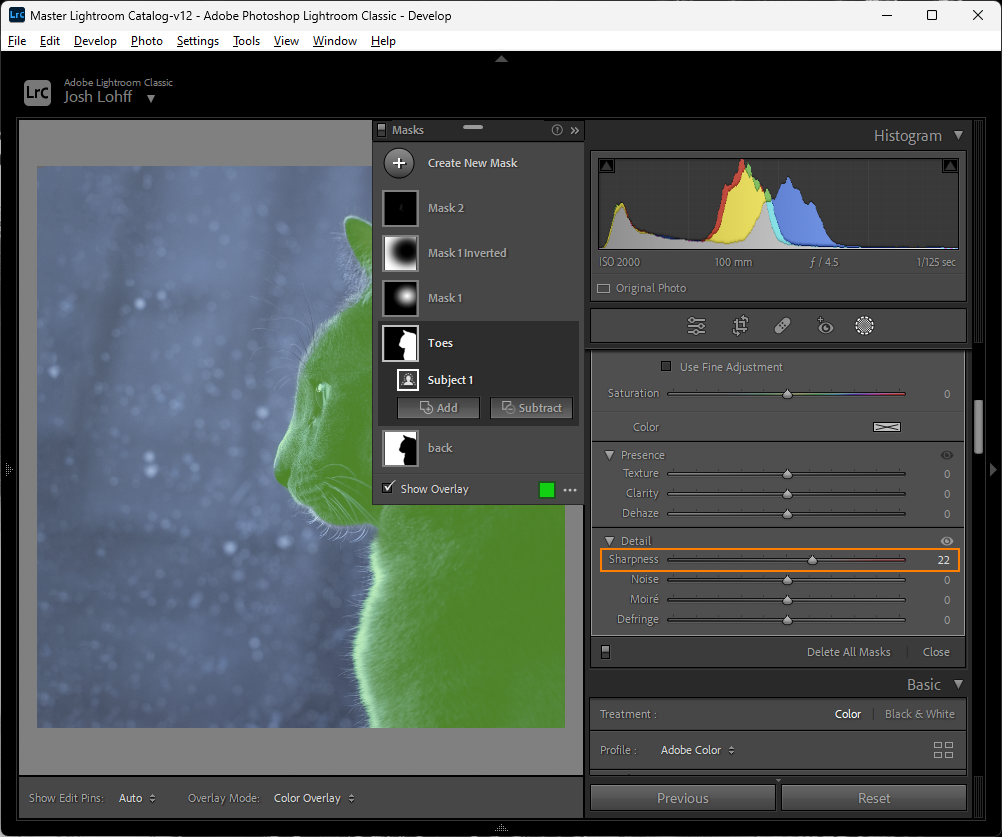Viewport: 1002px width, 837px height.
Task: Select the Healing bandage tool
Action: (783, 326)
